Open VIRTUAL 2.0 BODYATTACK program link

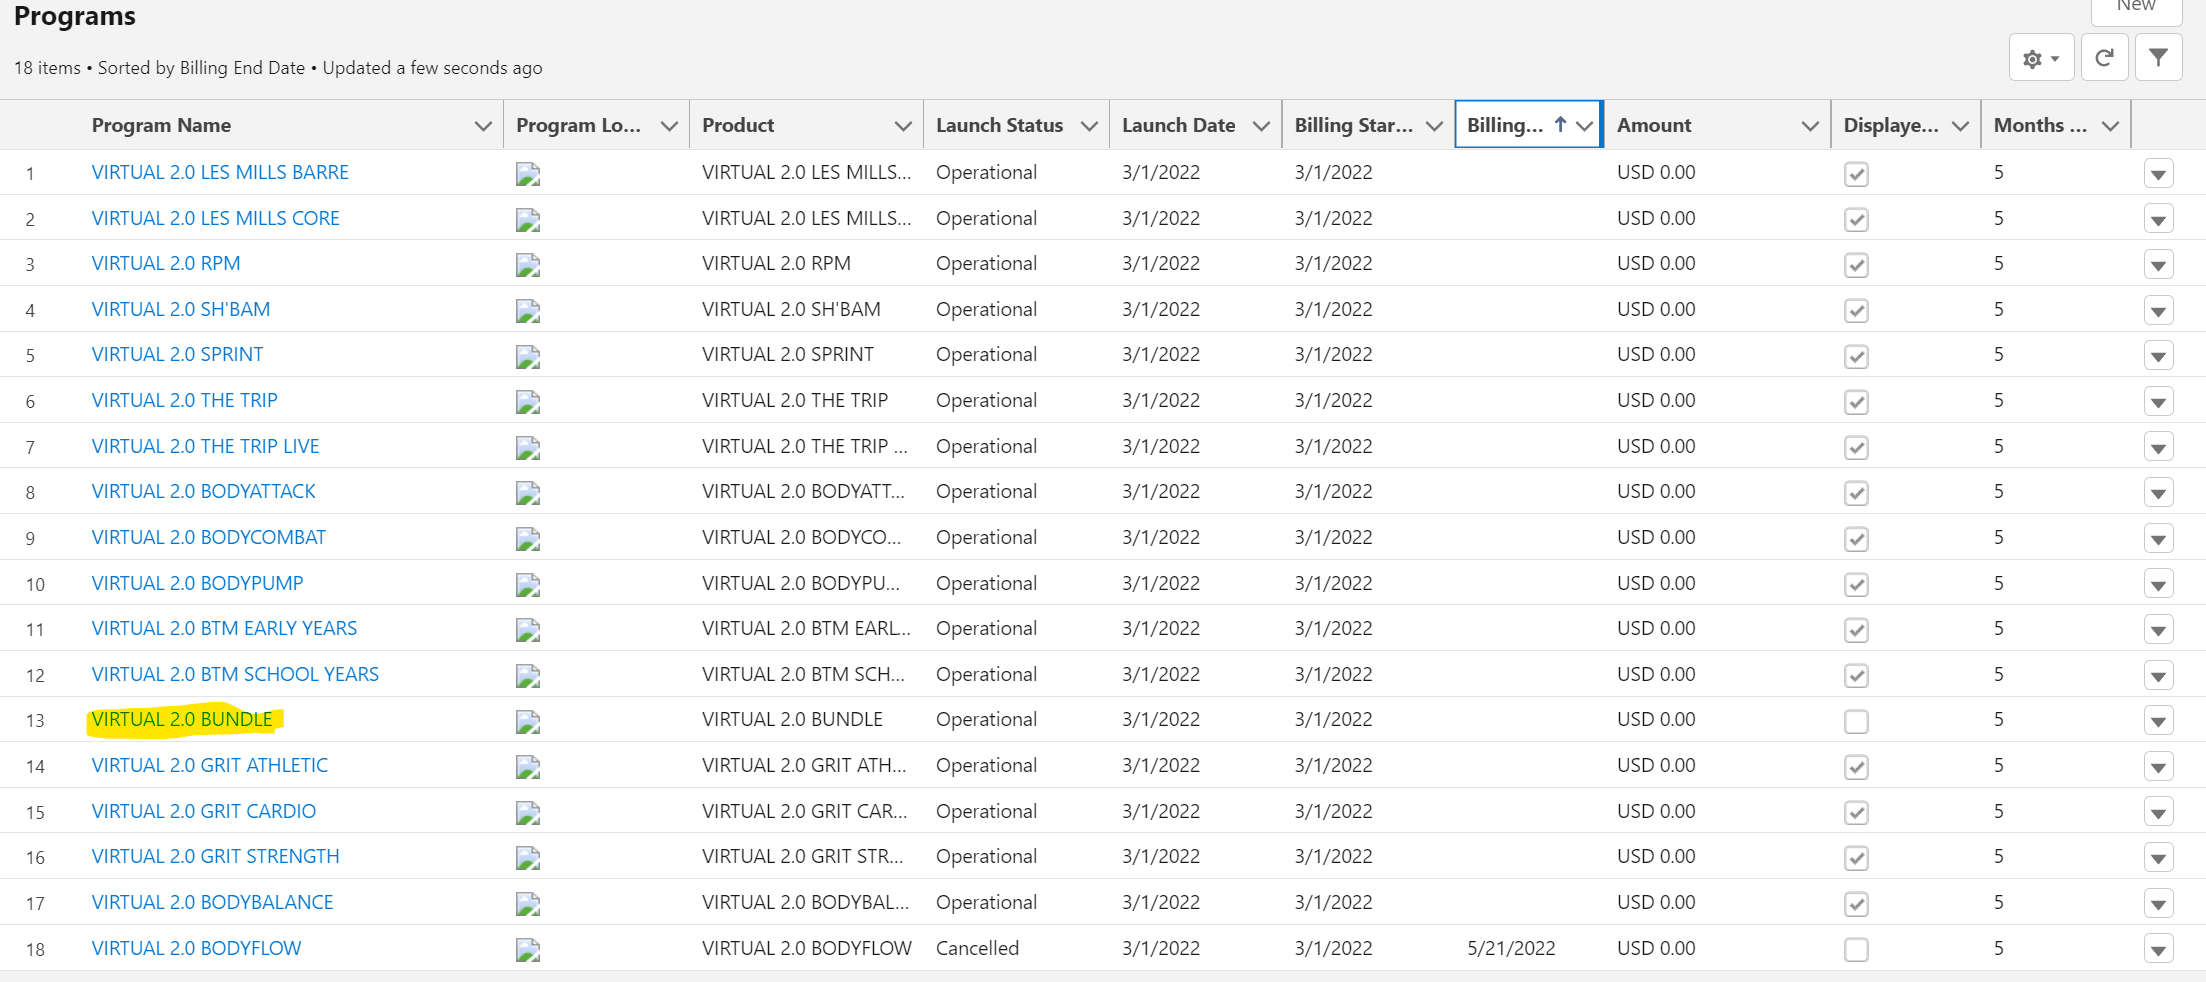pyautogui.click(x=203, y=491)
